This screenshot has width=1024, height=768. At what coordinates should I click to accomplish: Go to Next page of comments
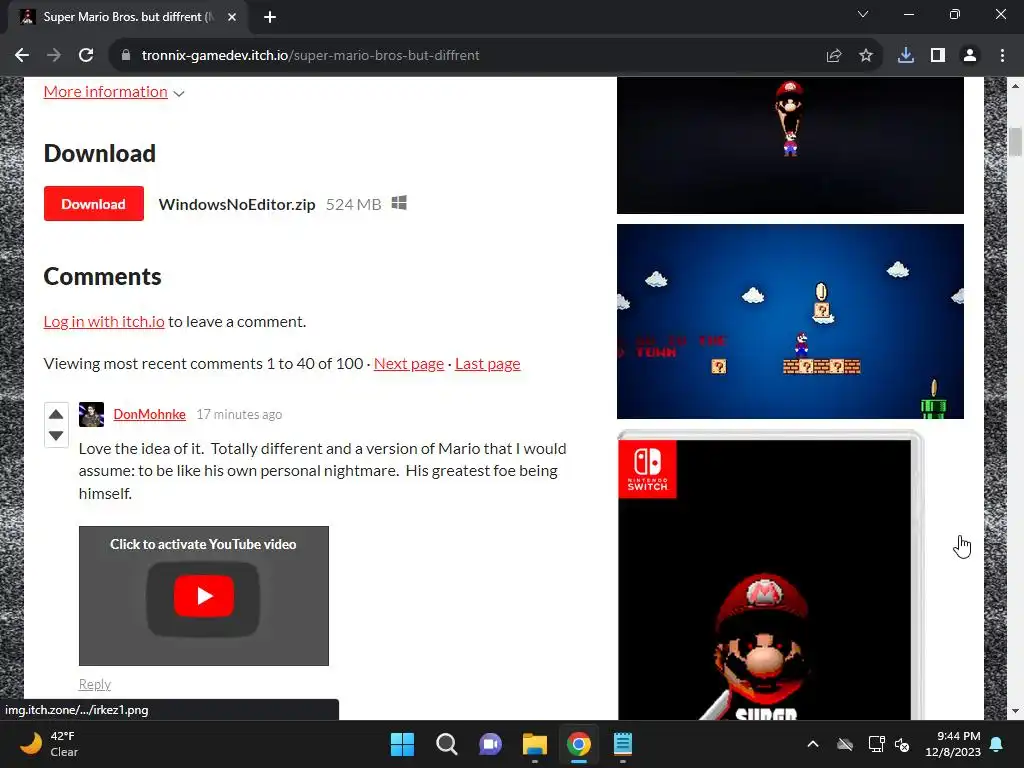(409, 364)
